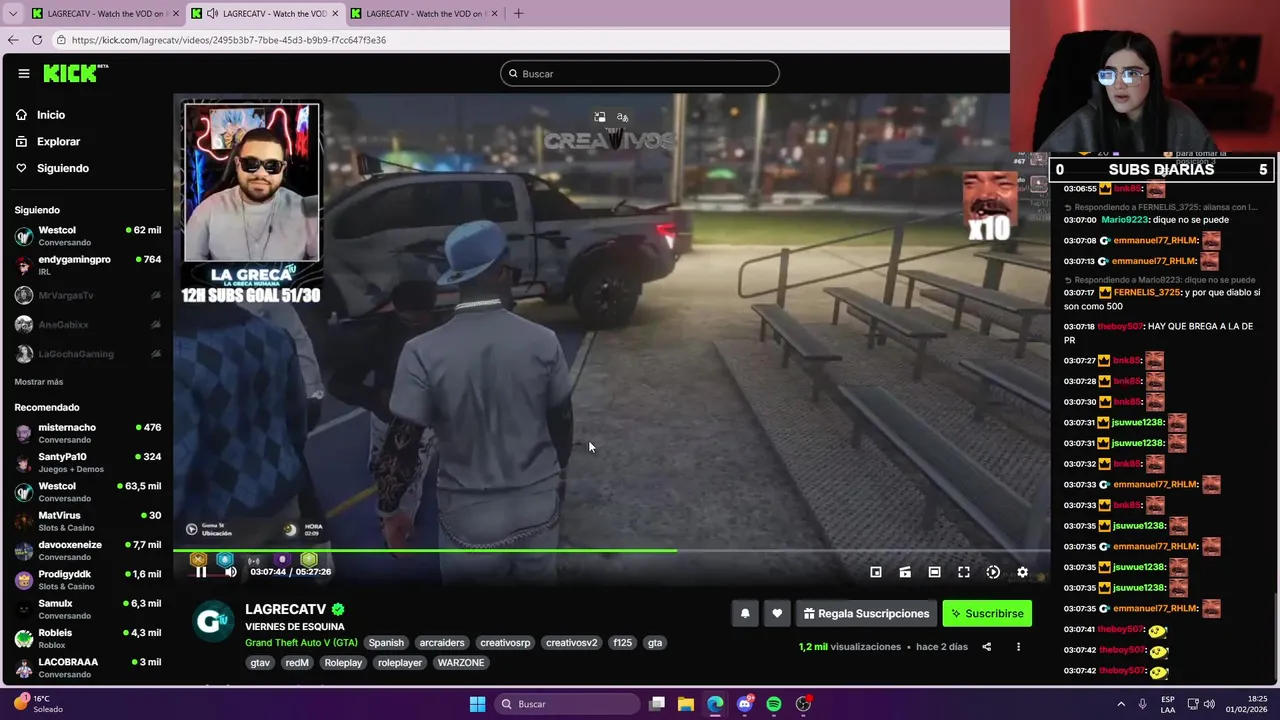Select the Spanish tag
This screenshot has width=1280, height=720.
tap(386, 643)
